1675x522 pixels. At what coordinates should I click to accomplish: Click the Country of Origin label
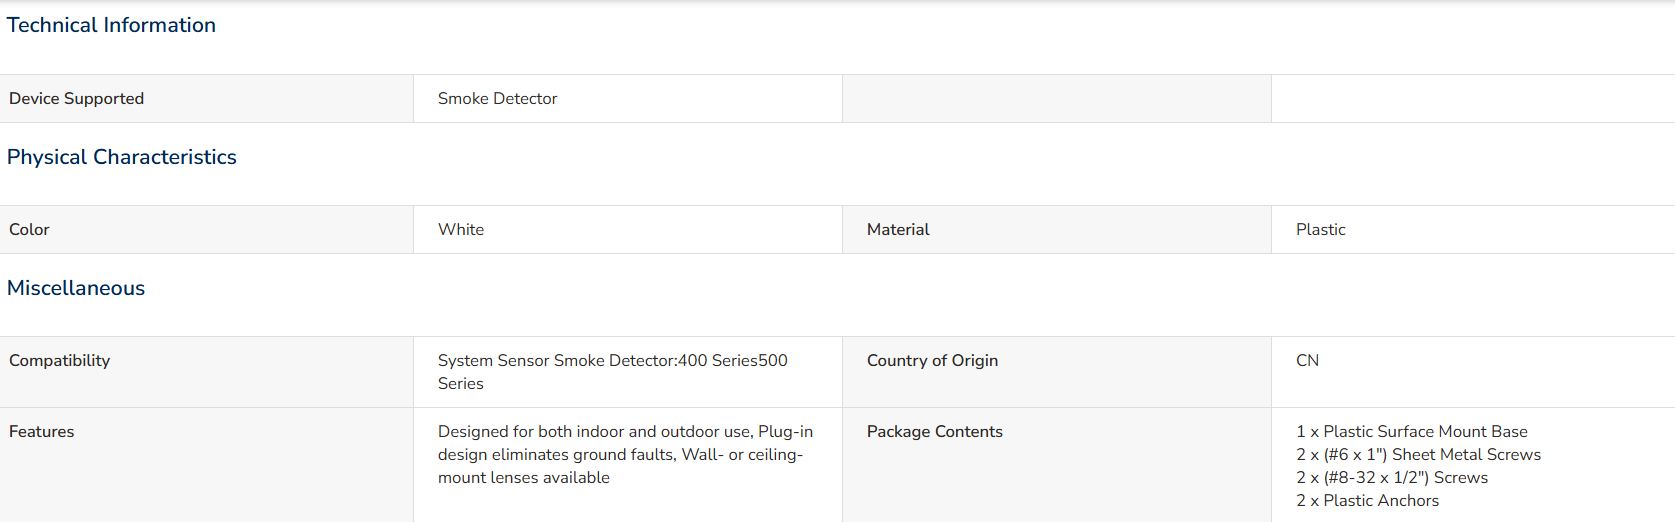point(932,361)
